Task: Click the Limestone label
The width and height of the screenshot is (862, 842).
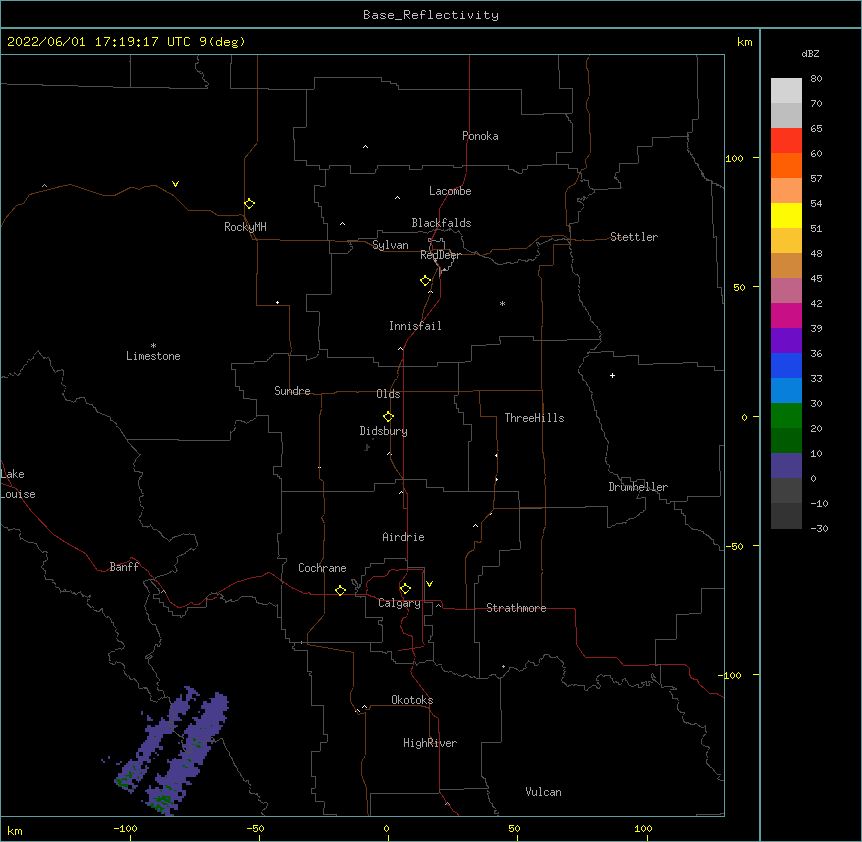Action: (153, 356)
